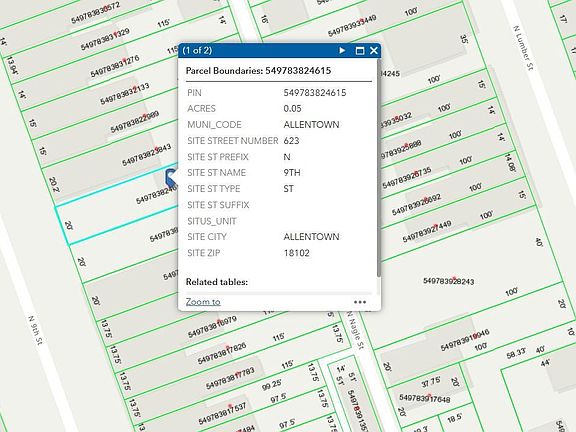Select site street name 9TH
This screenshot has height=432, width=576.
[x=292, y=173]
